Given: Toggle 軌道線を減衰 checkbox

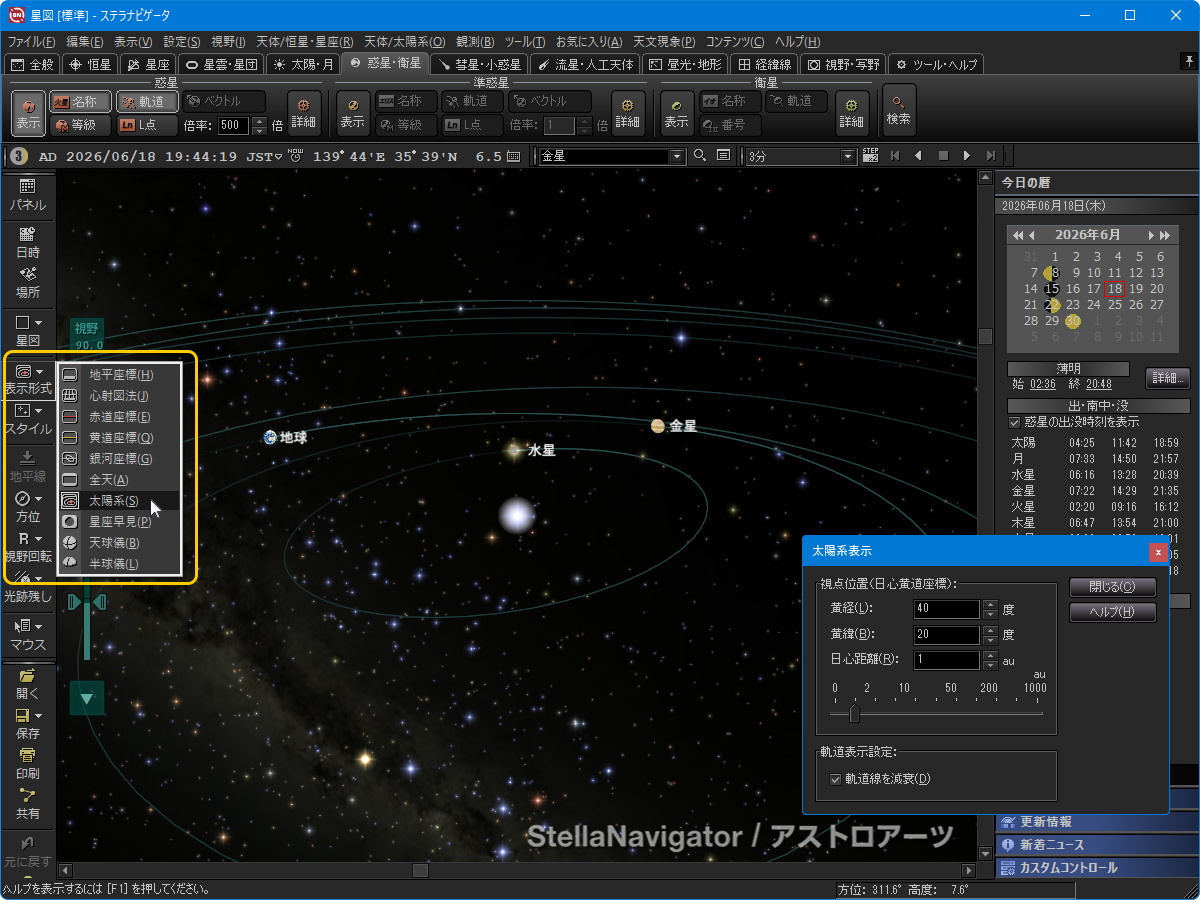Looking at the screenshot, I should click(836, 779).
